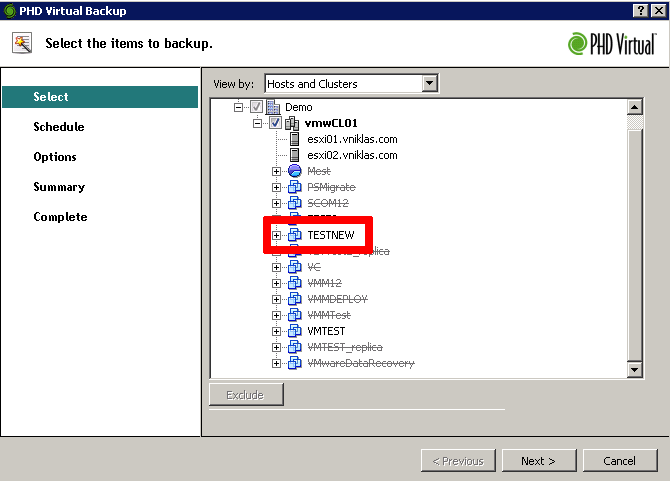The image size is (670, 481).
Task: Expand the SCOM12 node
Action: tap(276, 203)
